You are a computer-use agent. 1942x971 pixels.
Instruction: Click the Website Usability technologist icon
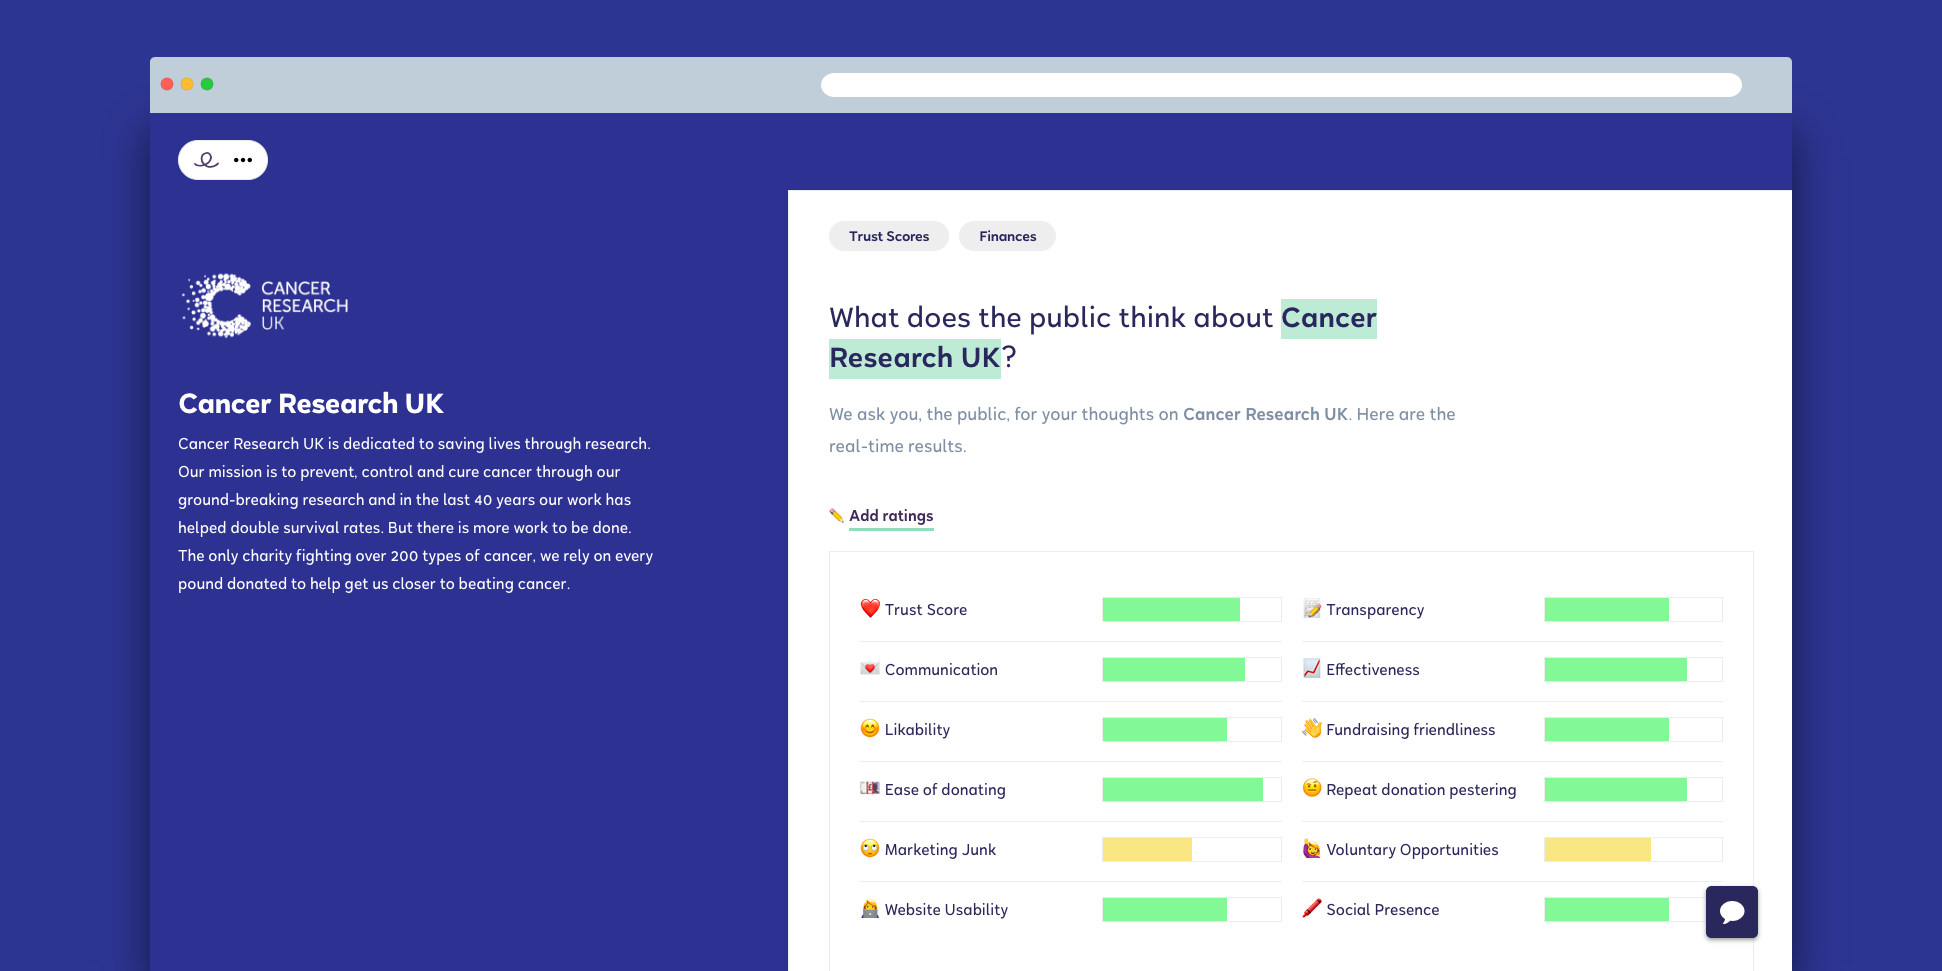[x=870, y=908]
